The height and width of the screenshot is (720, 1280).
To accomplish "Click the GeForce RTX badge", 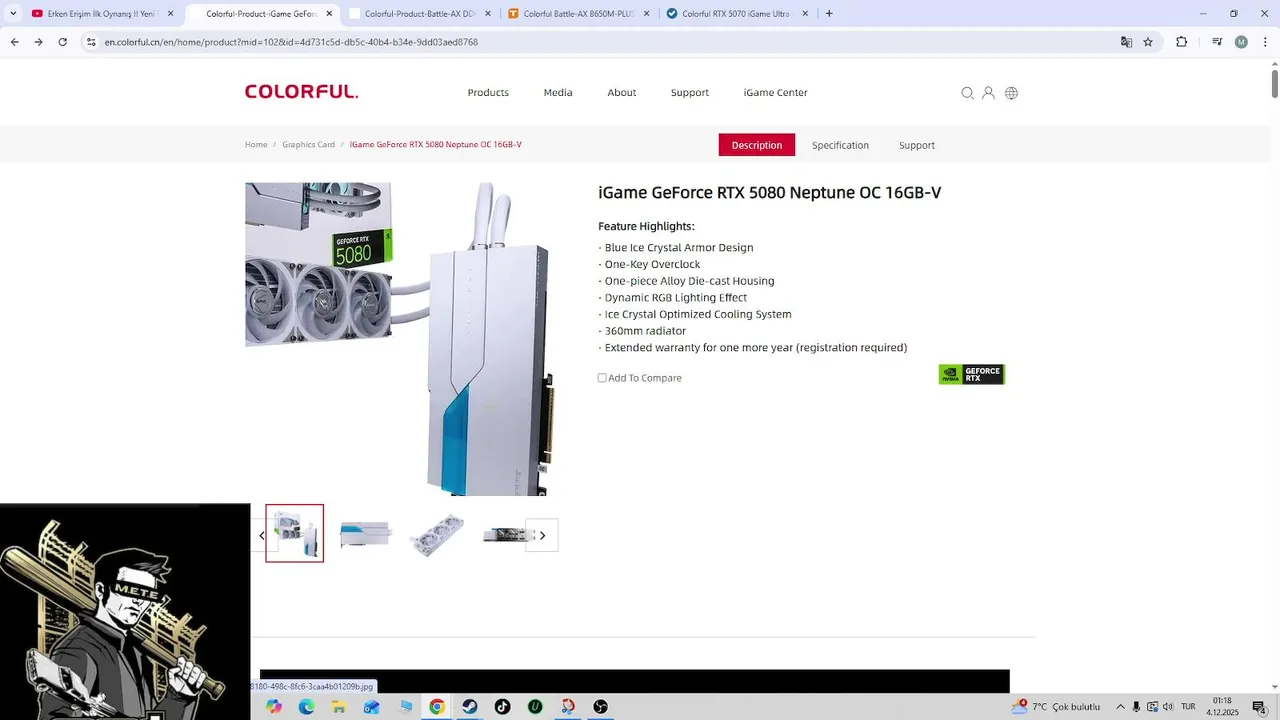I will coord(971,374).
